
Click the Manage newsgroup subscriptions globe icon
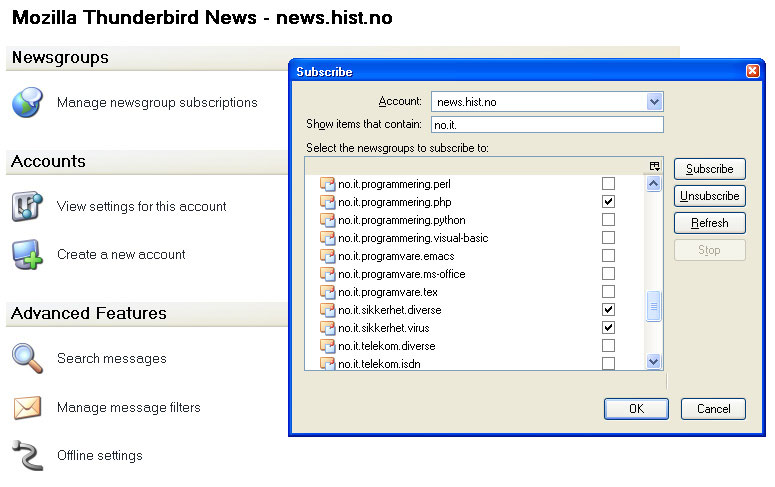tap(27, 102)
